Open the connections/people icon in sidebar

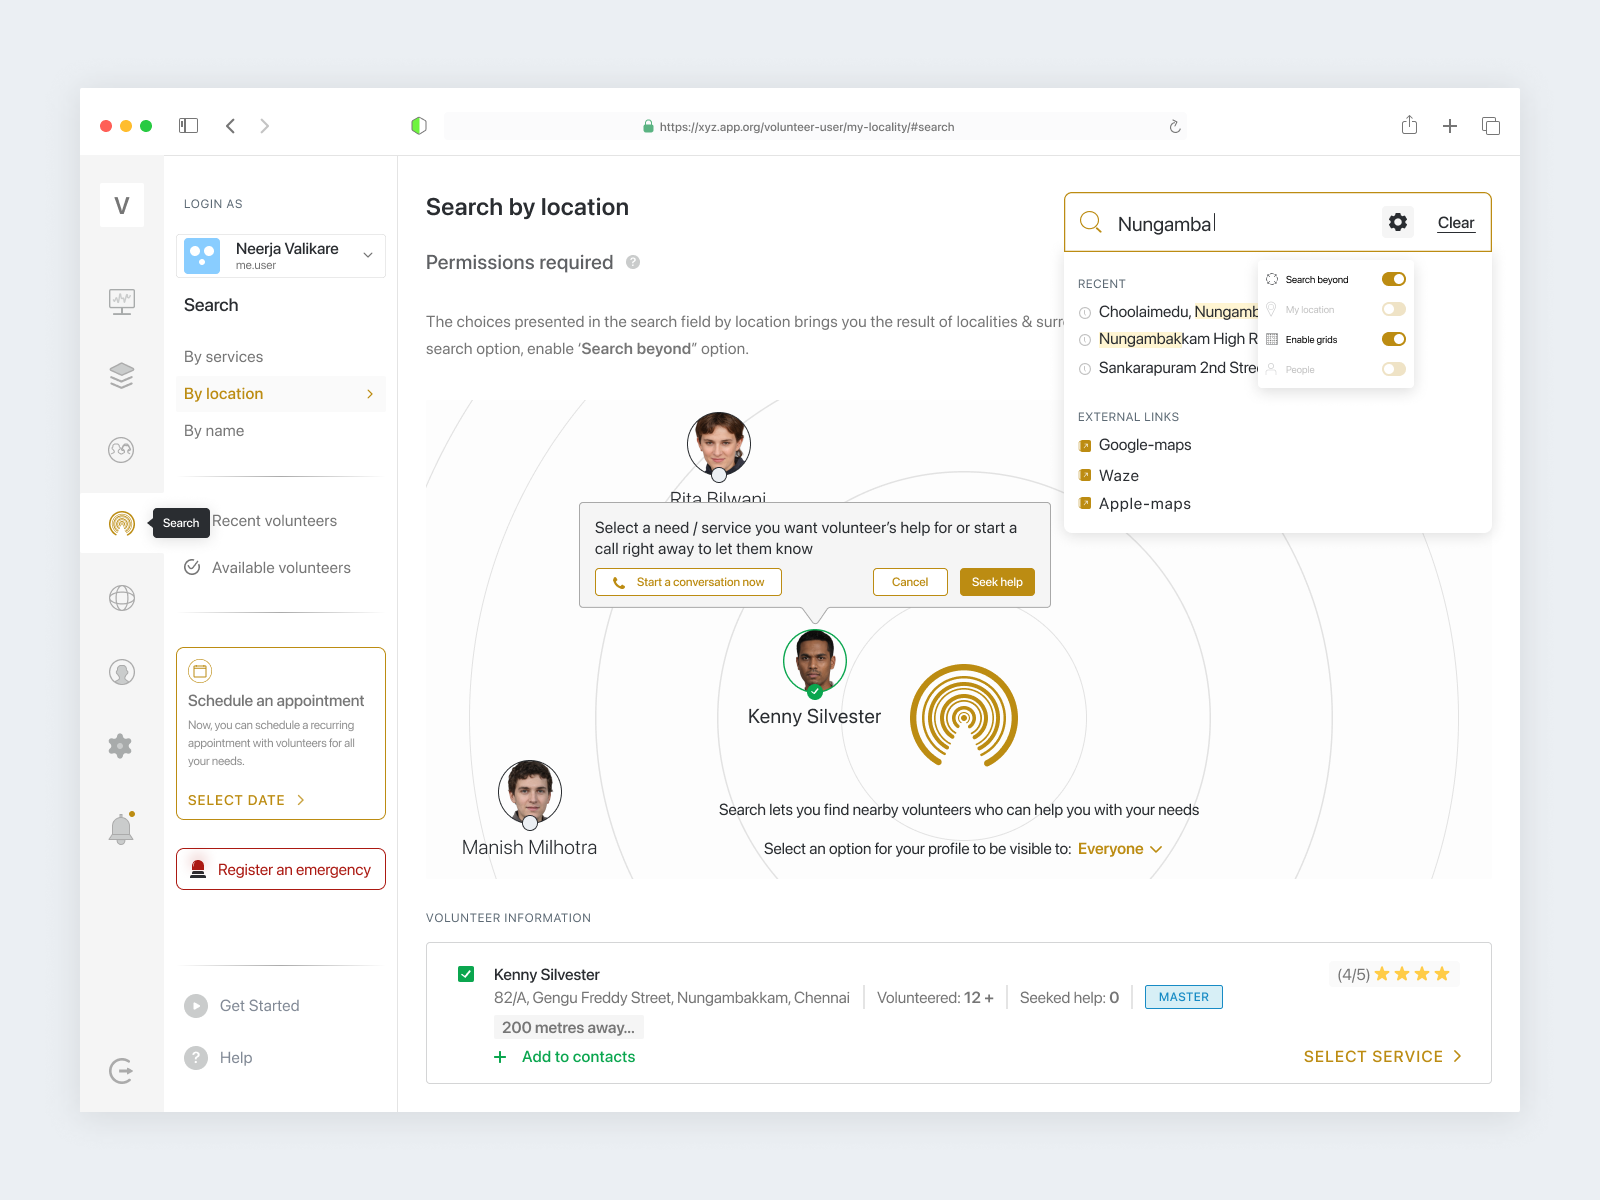(x=121, y=449)
